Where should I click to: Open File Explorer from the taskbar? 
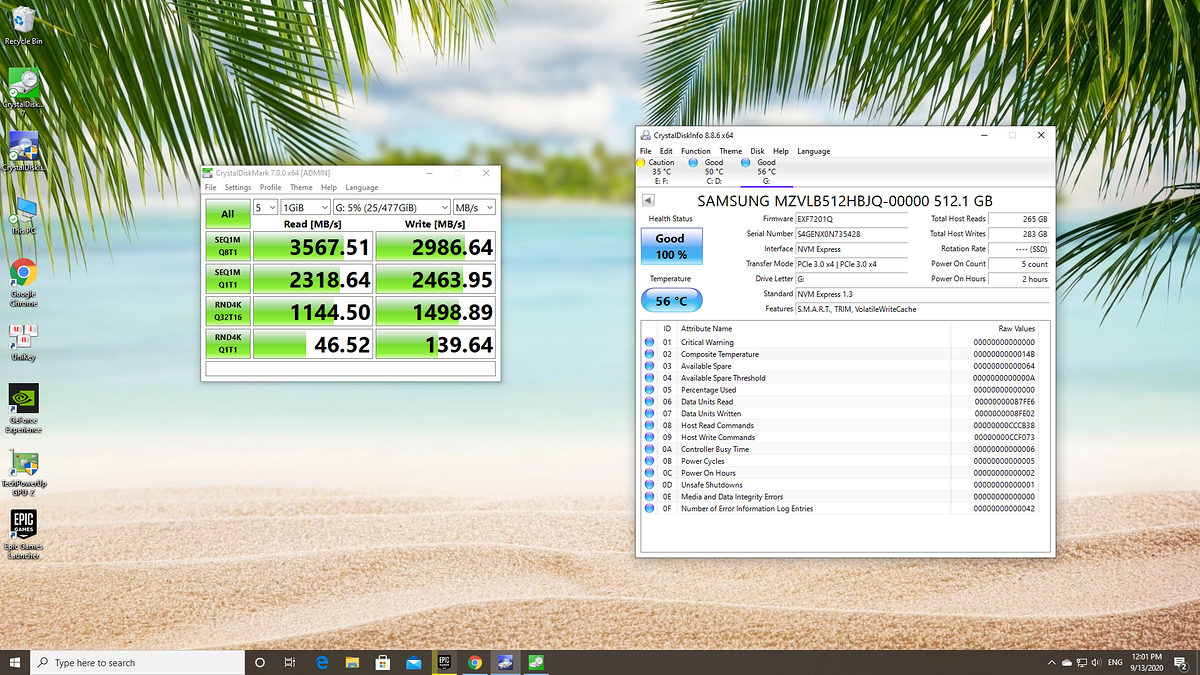(352, 662)
